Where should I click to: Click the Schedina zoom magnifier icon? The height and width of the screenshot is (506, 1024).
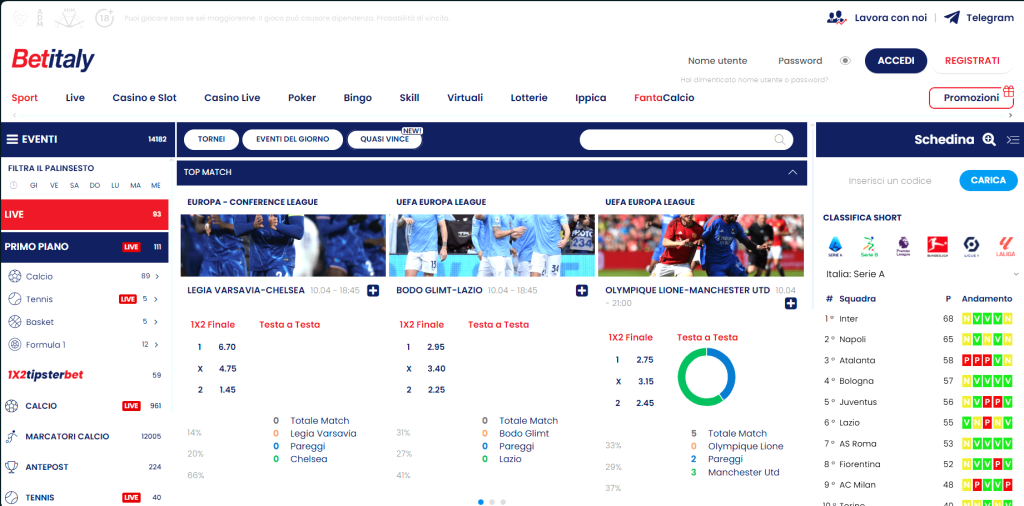point(989,139)
